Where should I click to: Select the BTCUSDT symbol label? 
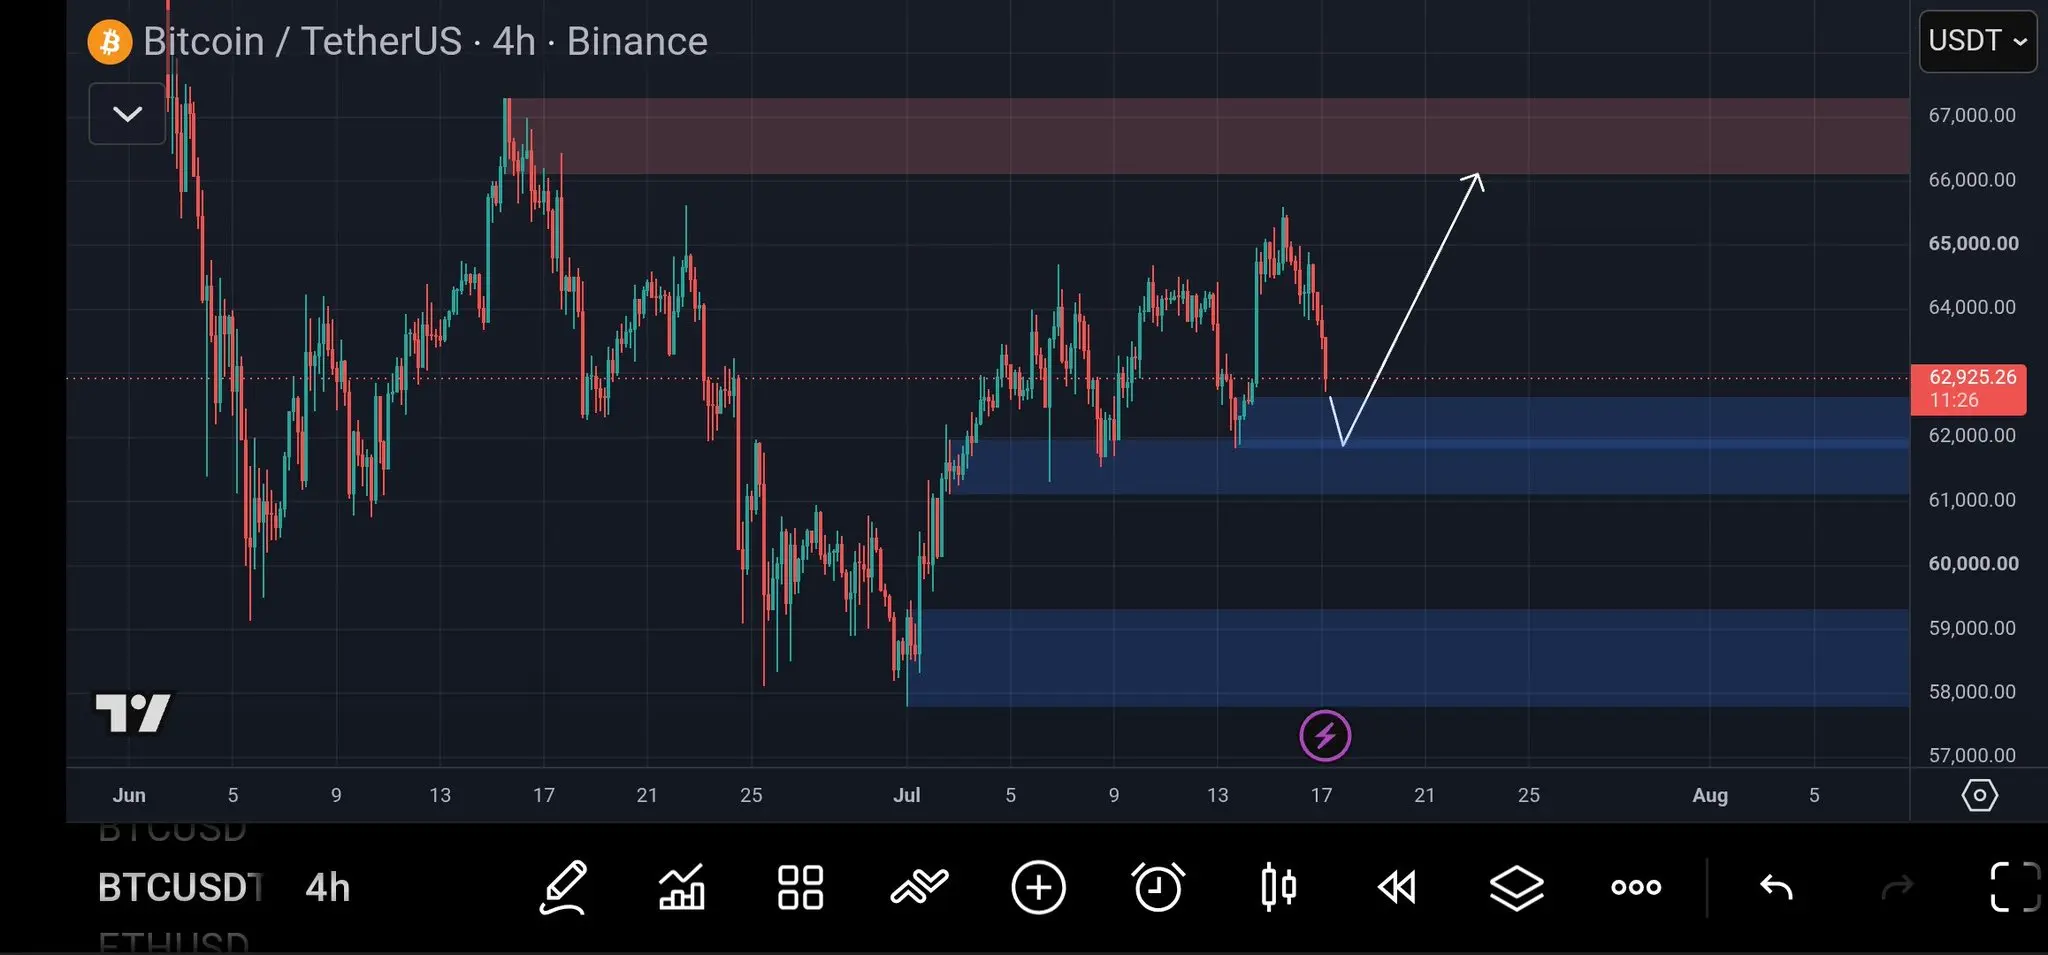tap(180, 887)
